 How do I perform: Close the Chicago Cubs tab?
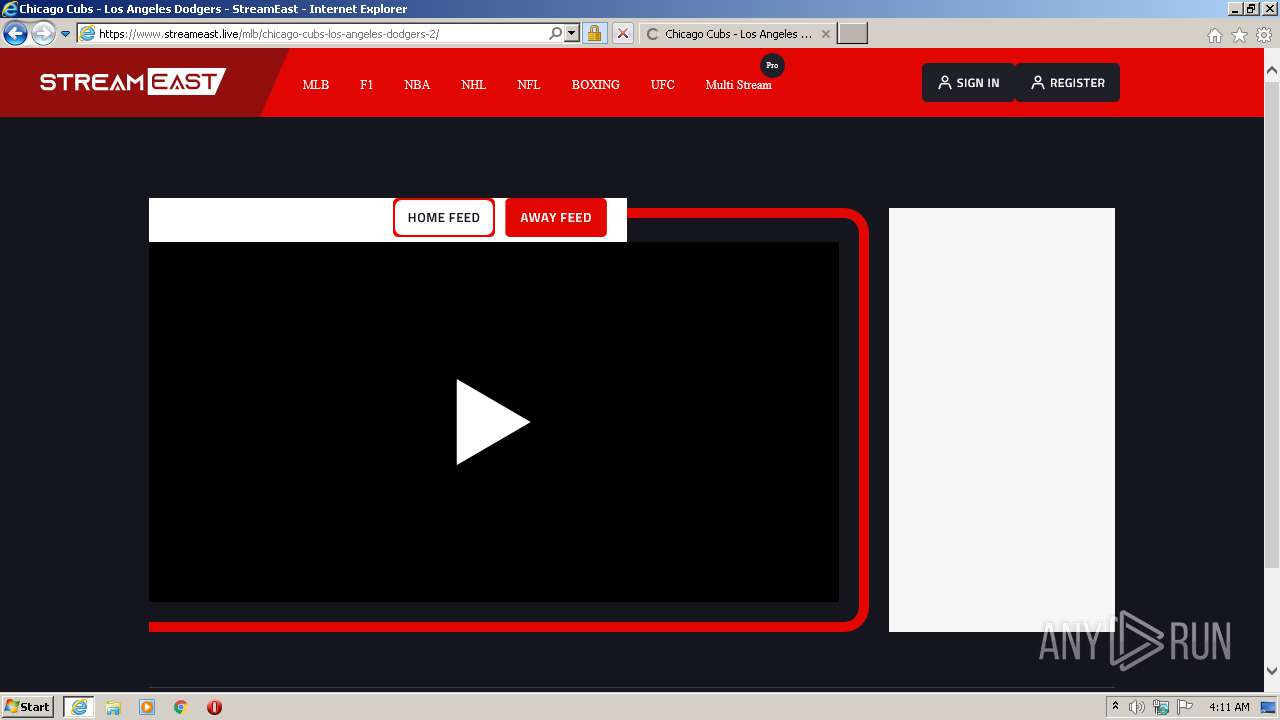pos(826,34)
